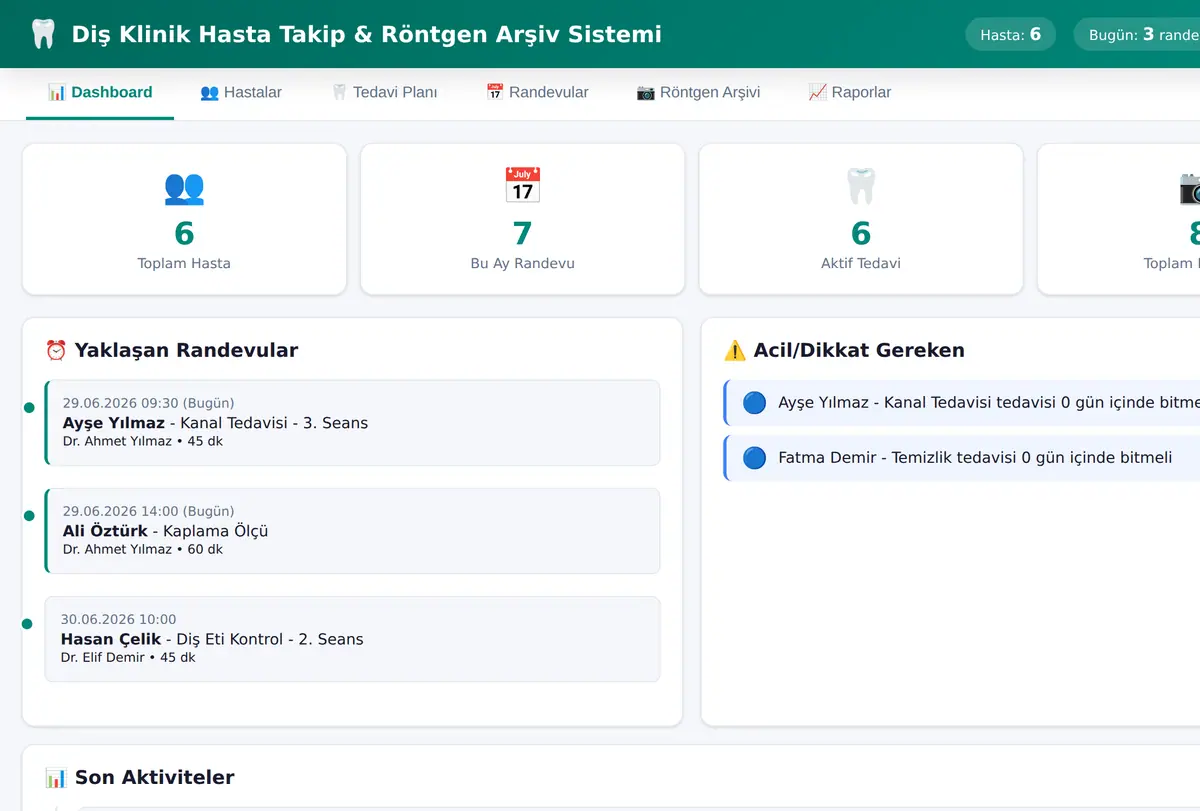The width and height of the screenshot is (1200, 811).
Task: Open the Röntgen Arşivi tab
Action: (698, 93)
